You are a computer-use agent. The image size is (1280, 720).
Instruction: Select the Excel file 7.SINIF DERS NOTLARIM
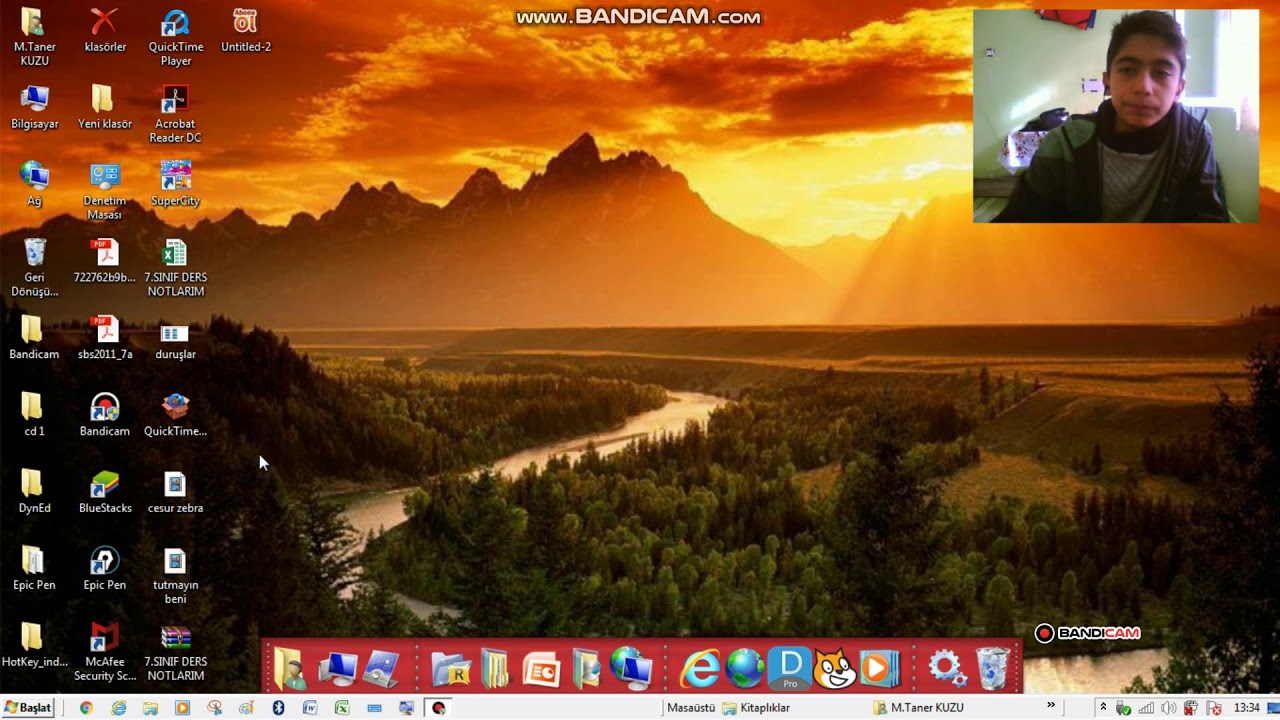pyautogui.click(x=175, y=268)
